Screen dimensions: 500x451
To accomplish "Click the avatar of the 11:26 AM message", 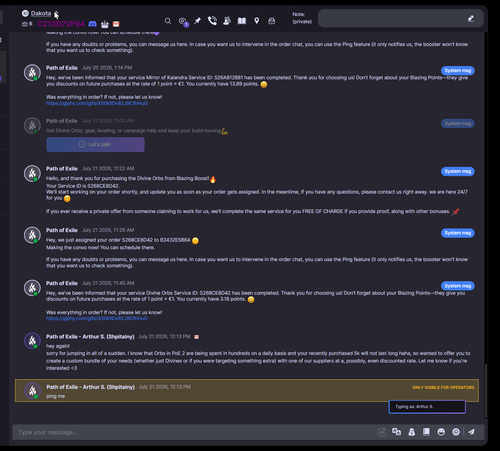I will pyautogui.click(x=32, y=235).
